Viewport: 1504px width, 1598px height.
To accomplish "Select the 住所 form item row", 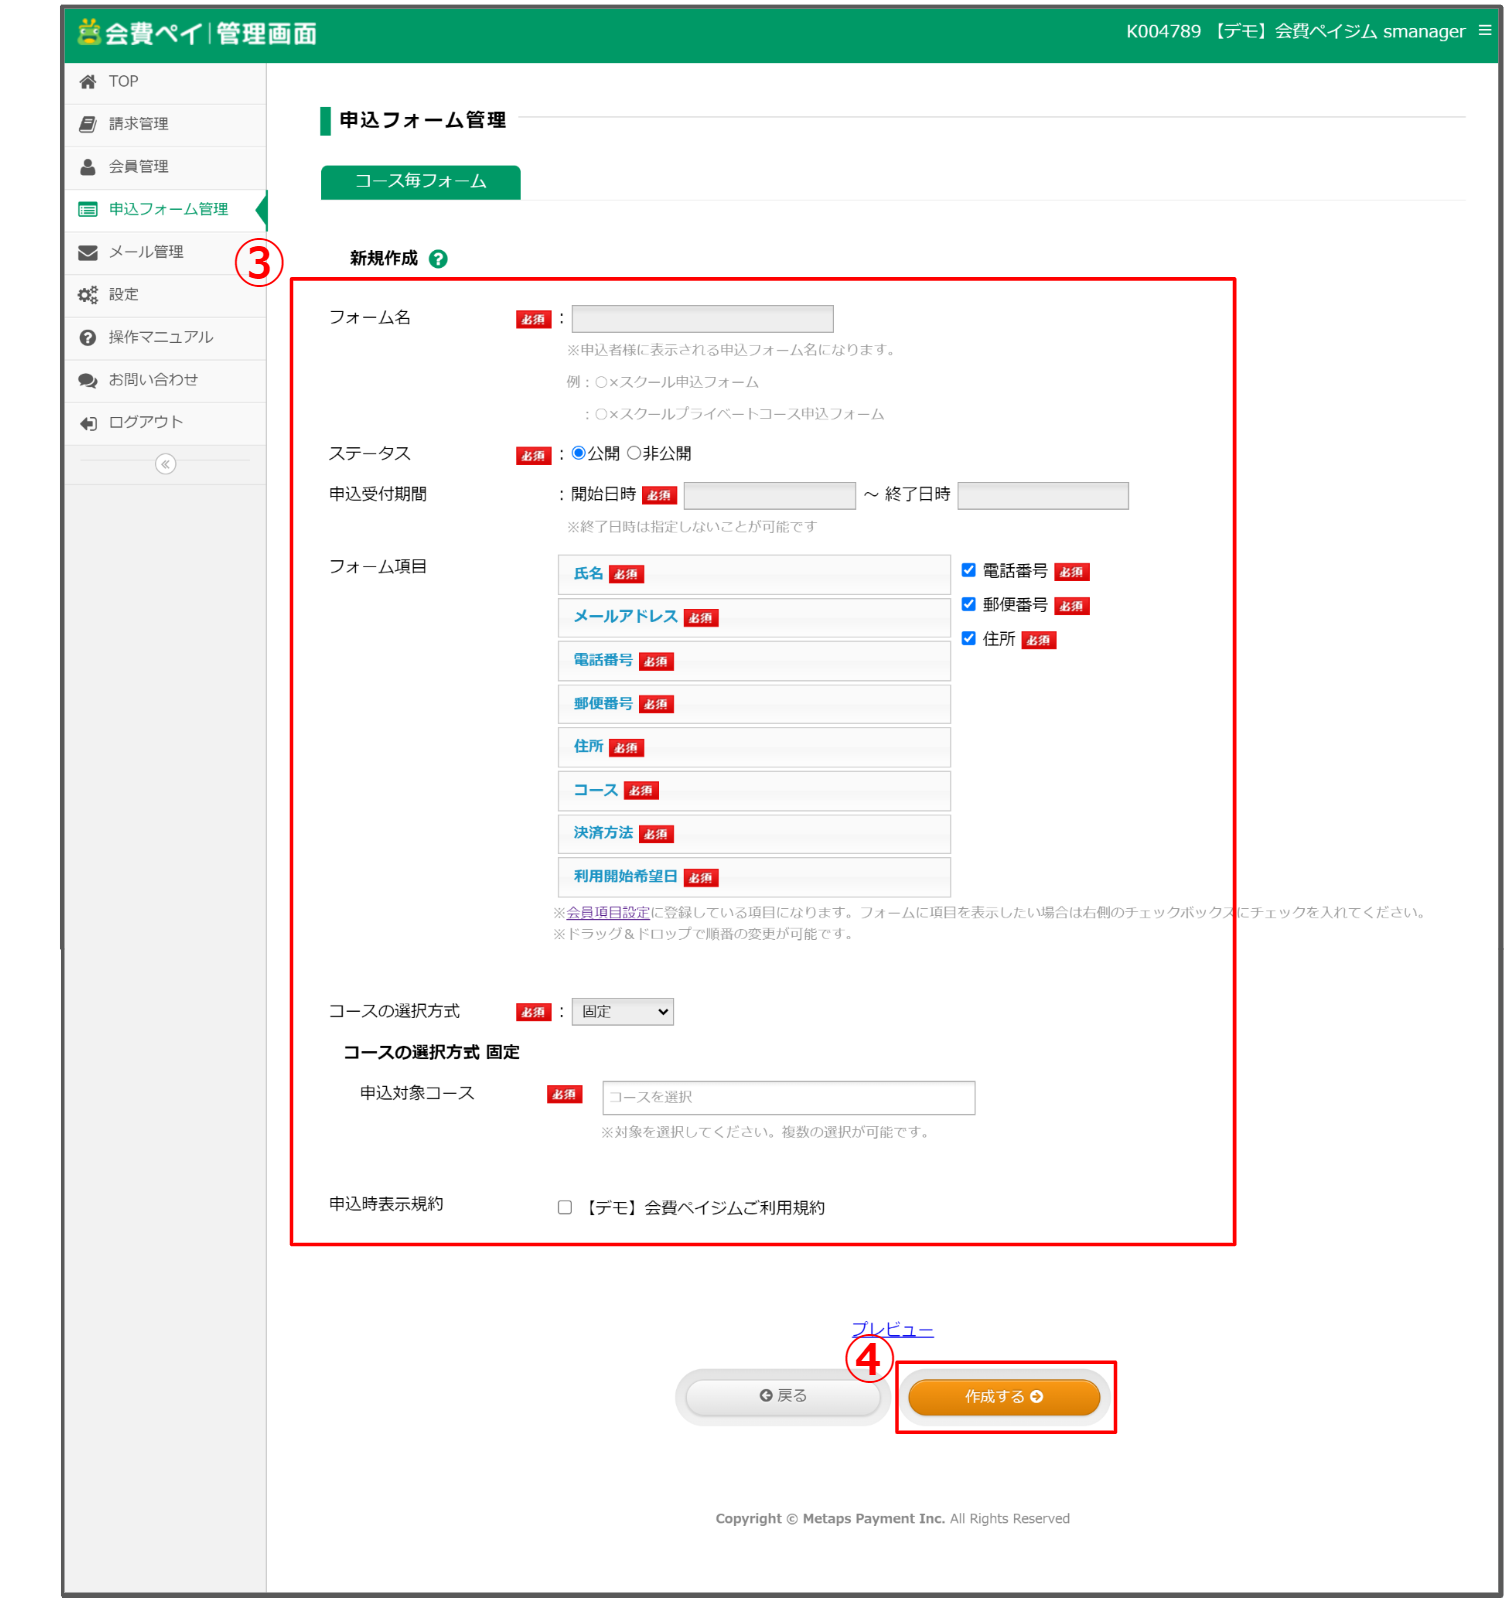I will pos(754,748).
